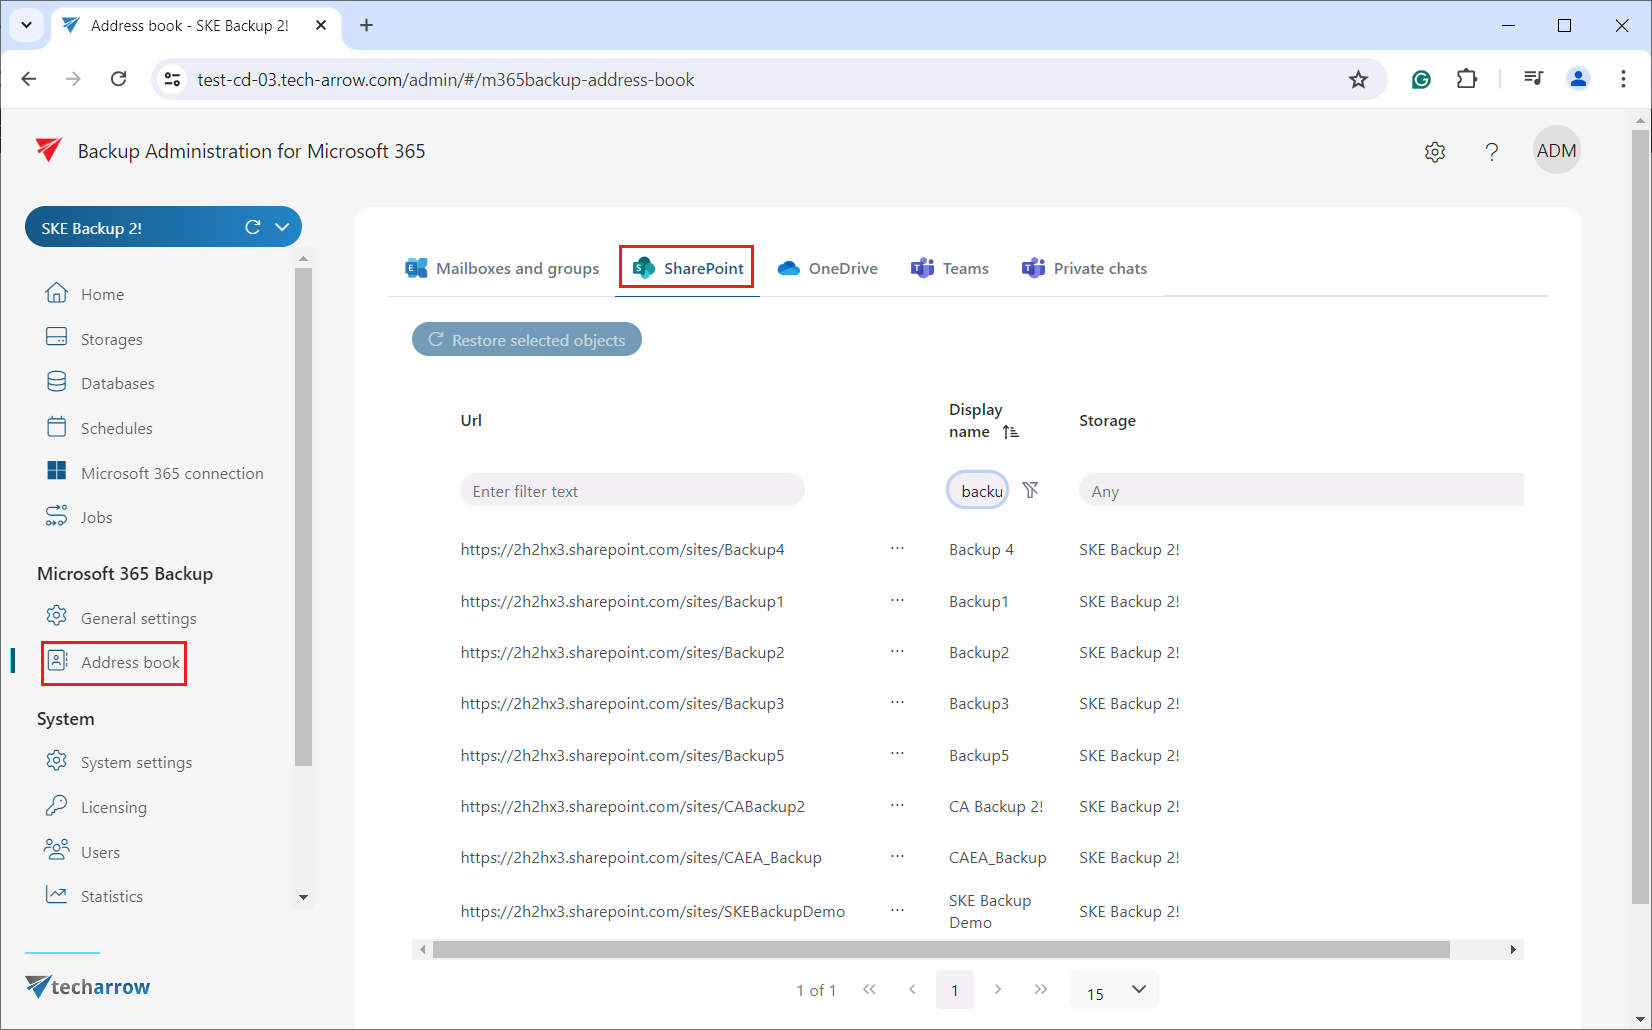Open the Storages sidebar item
This screenshot has height=1030, width=1652.
pyautogui.click(x=111, y=339)
